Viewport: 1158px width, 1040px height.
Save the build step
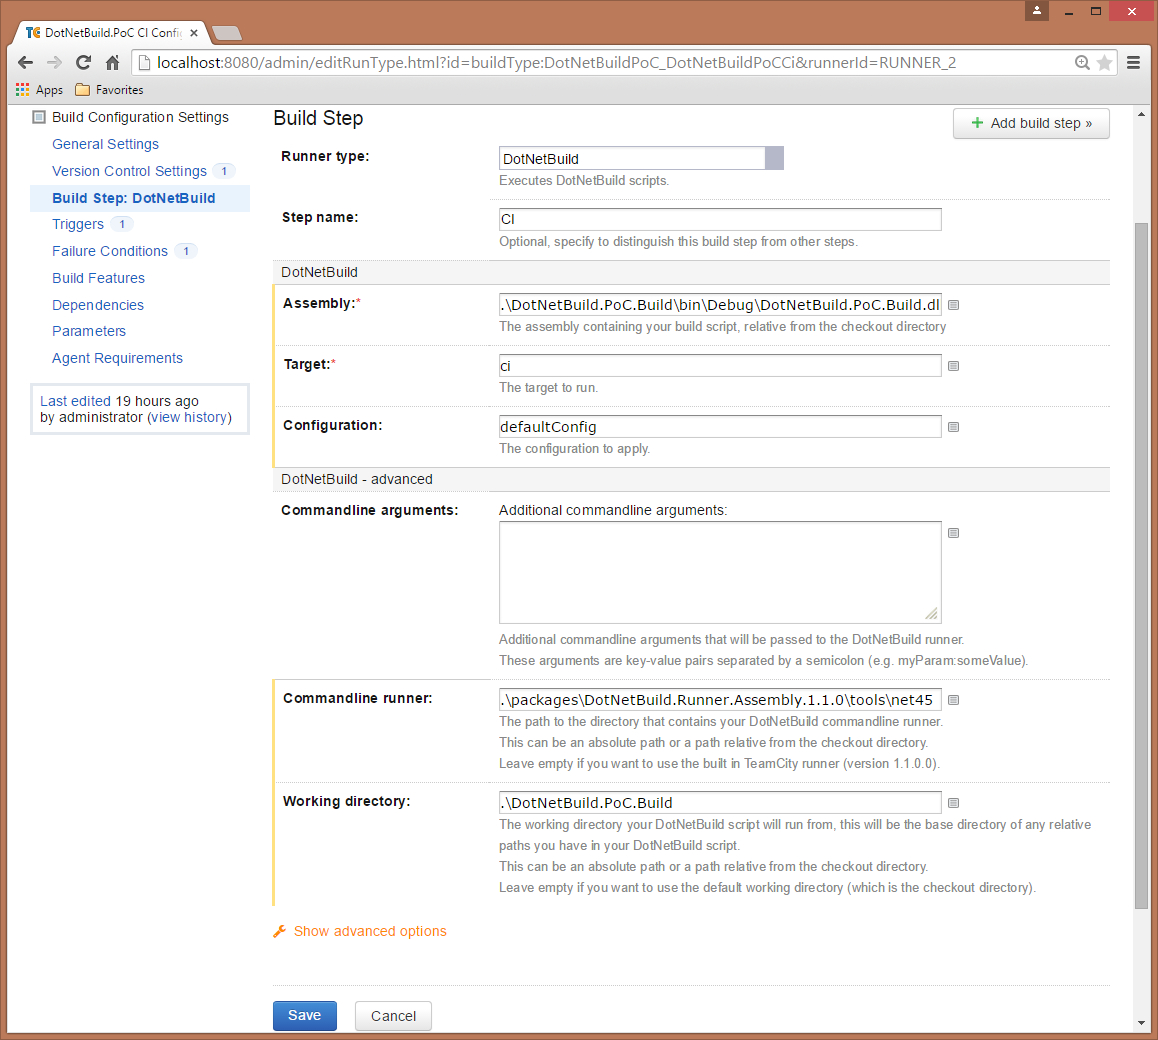[x=304, y=1016]
